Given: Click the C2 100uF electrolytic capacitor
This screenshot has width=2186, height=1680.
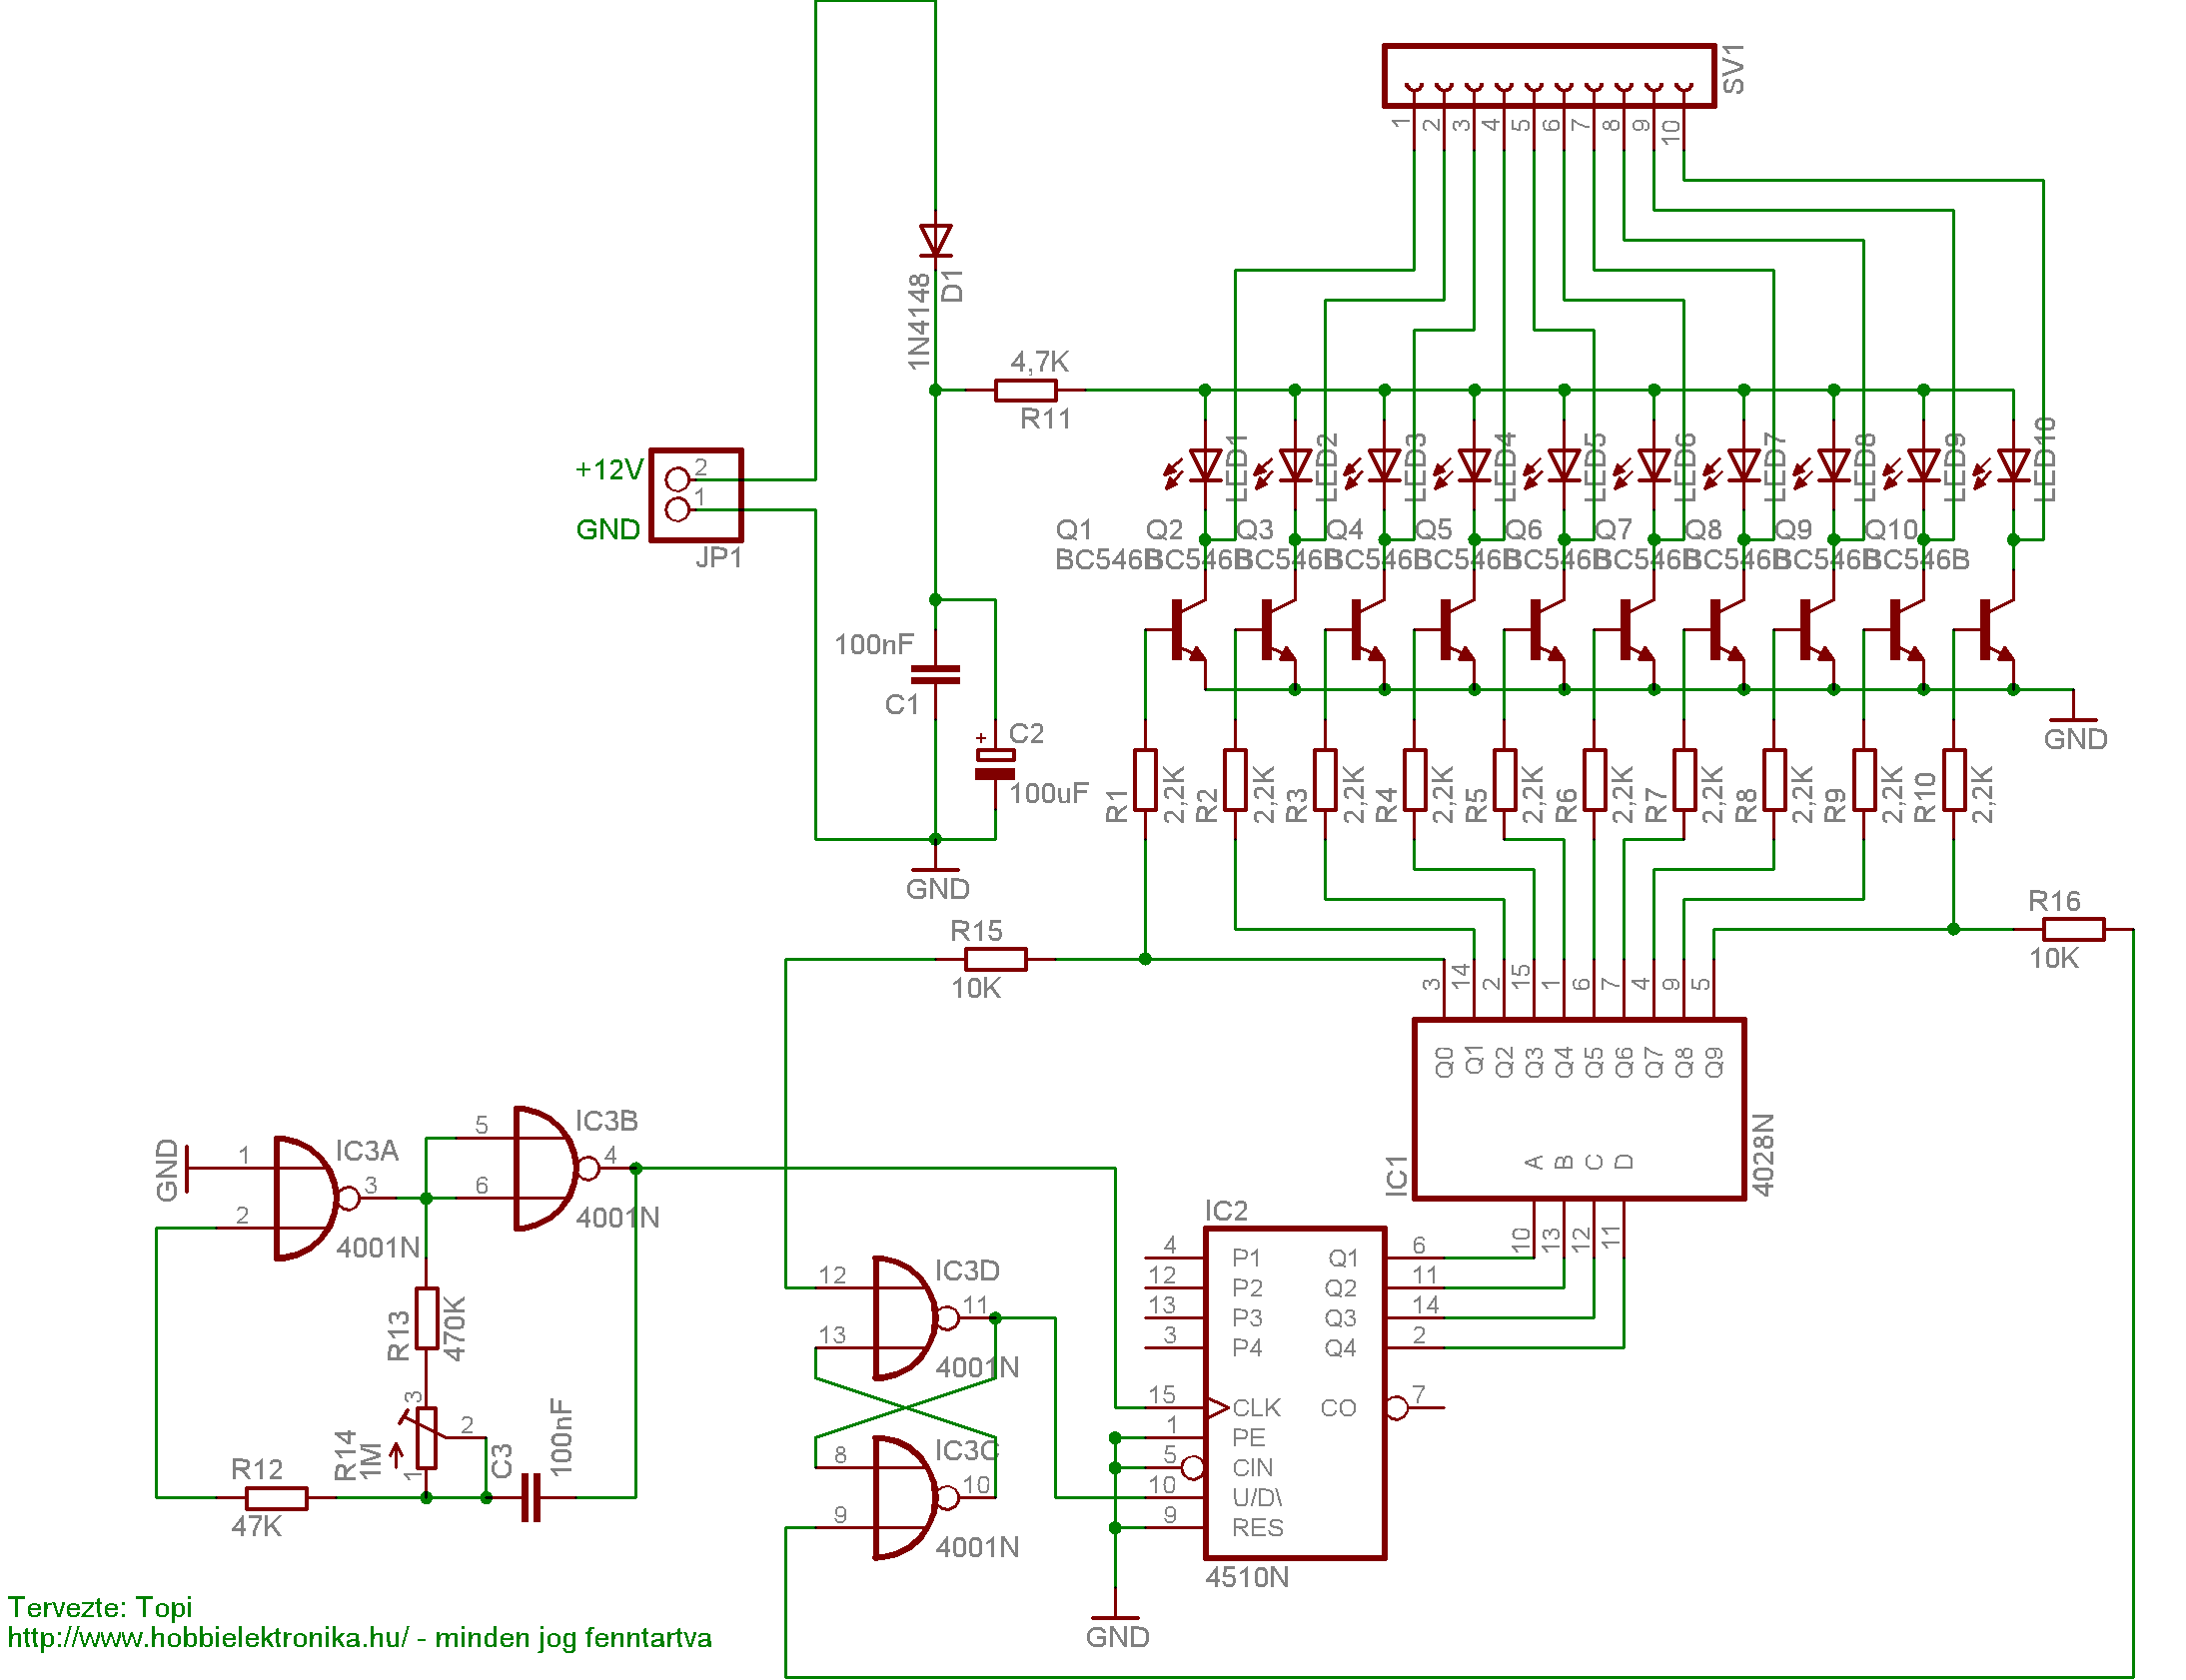Looking at the screenshot, I should point(995,764).
